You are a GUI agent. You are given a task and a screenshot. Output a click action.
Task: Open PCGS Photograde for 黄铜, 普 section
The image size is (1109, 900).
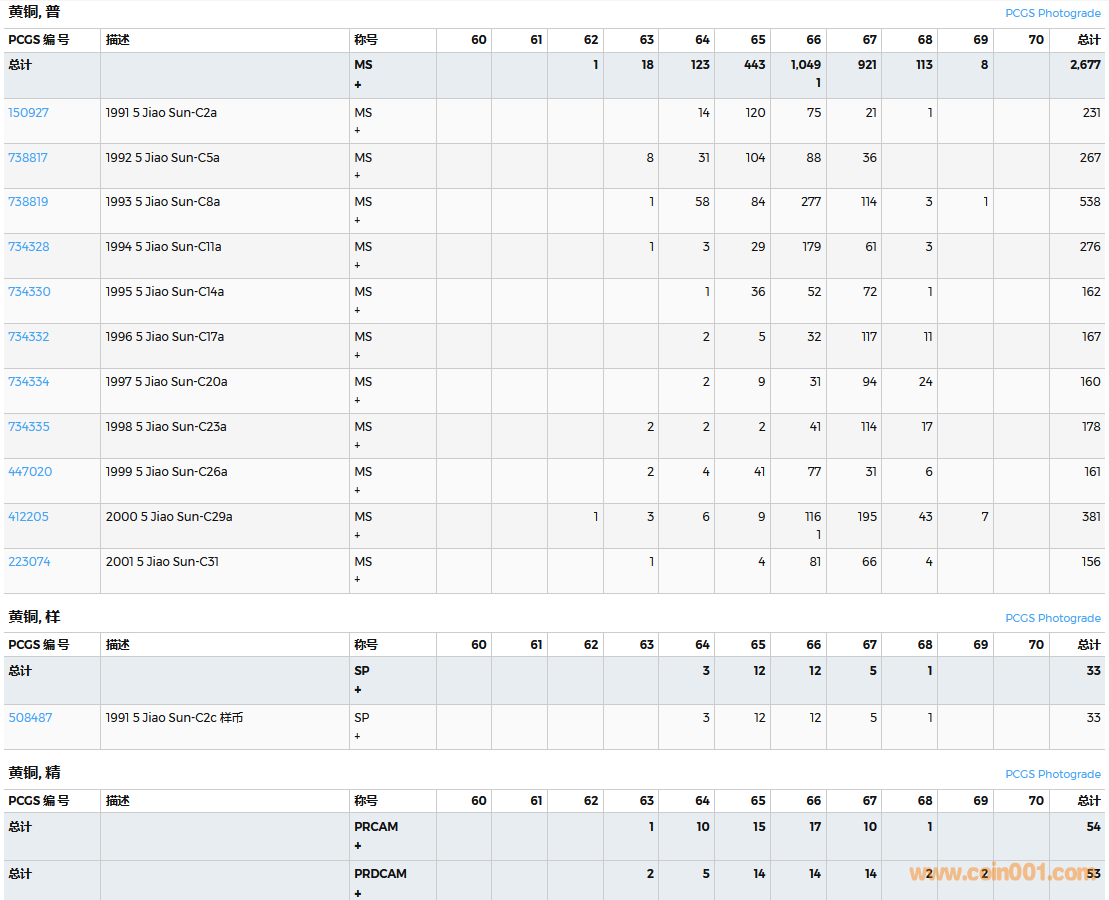[x=1052, y=14]
